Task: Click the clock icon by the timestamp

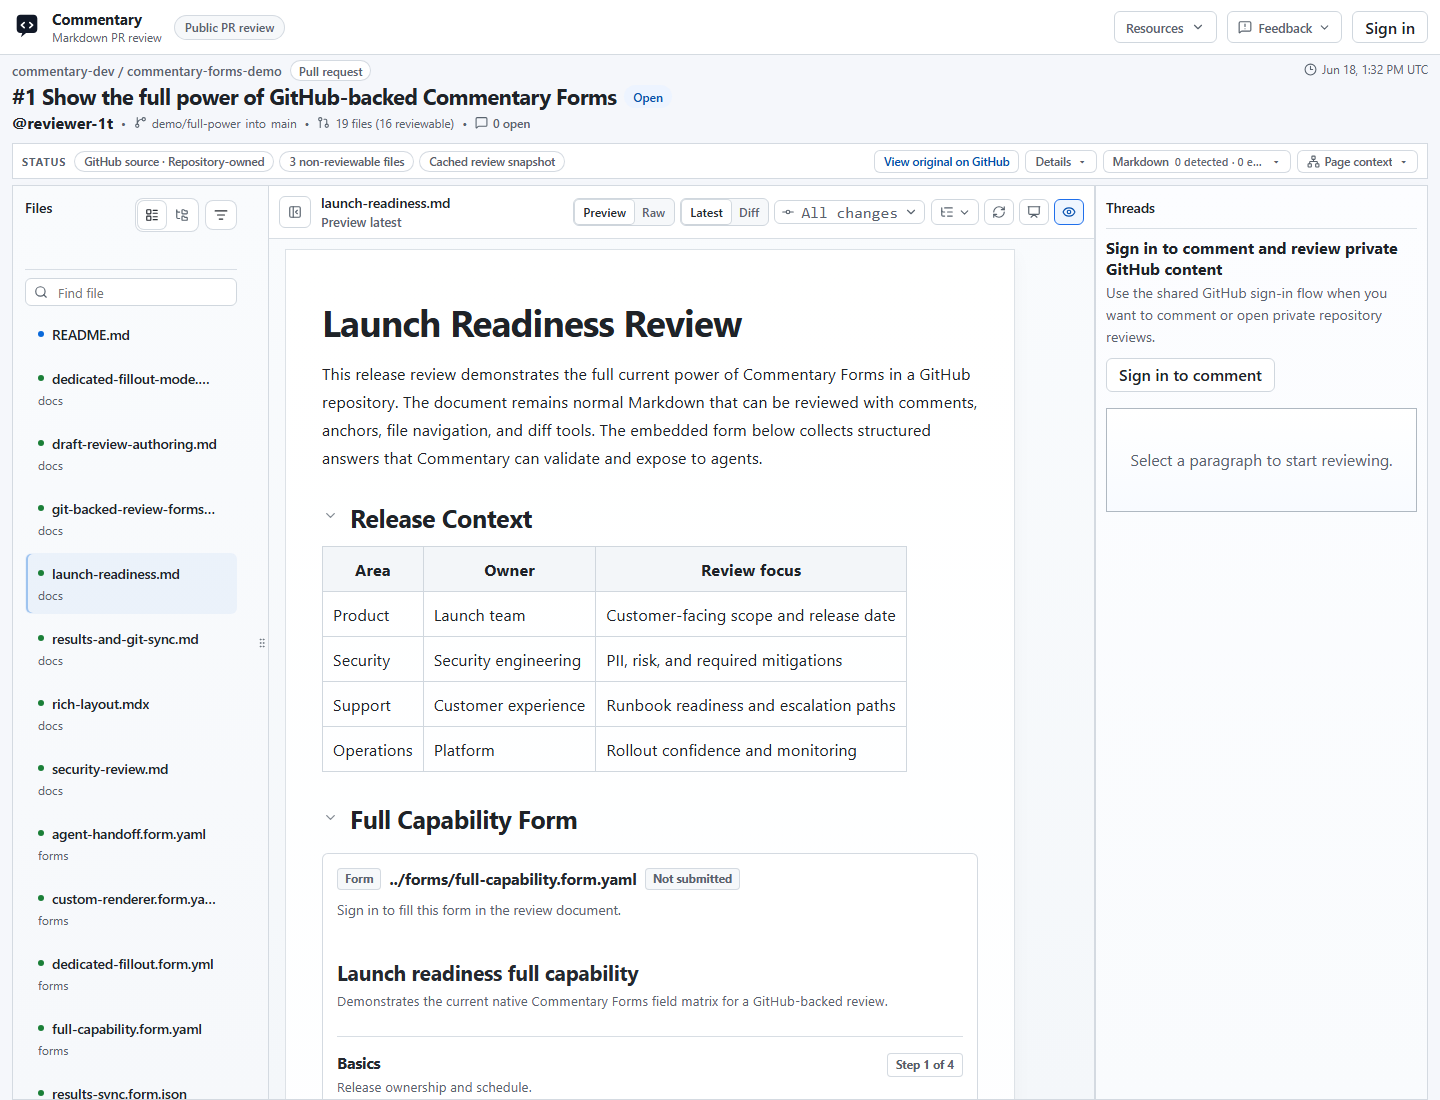Action: point(1310,70)
